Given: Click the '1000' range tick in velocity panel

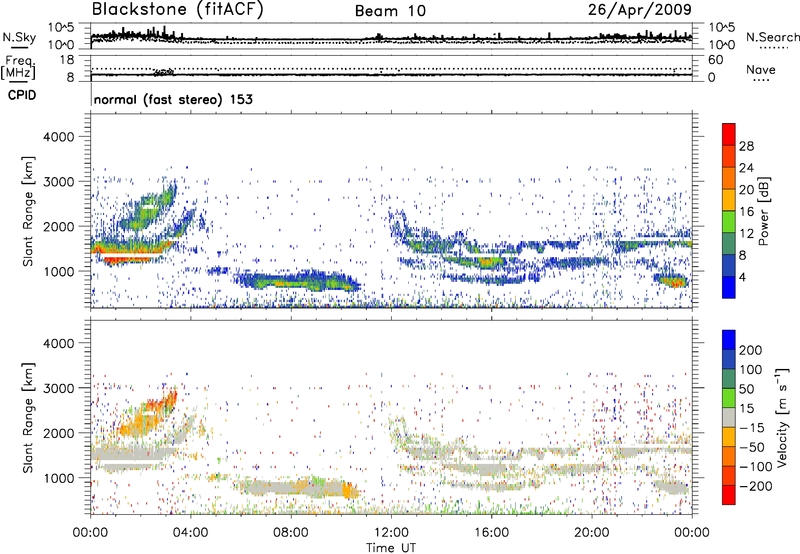Looking at the screenshot, I should coord(58,478).
